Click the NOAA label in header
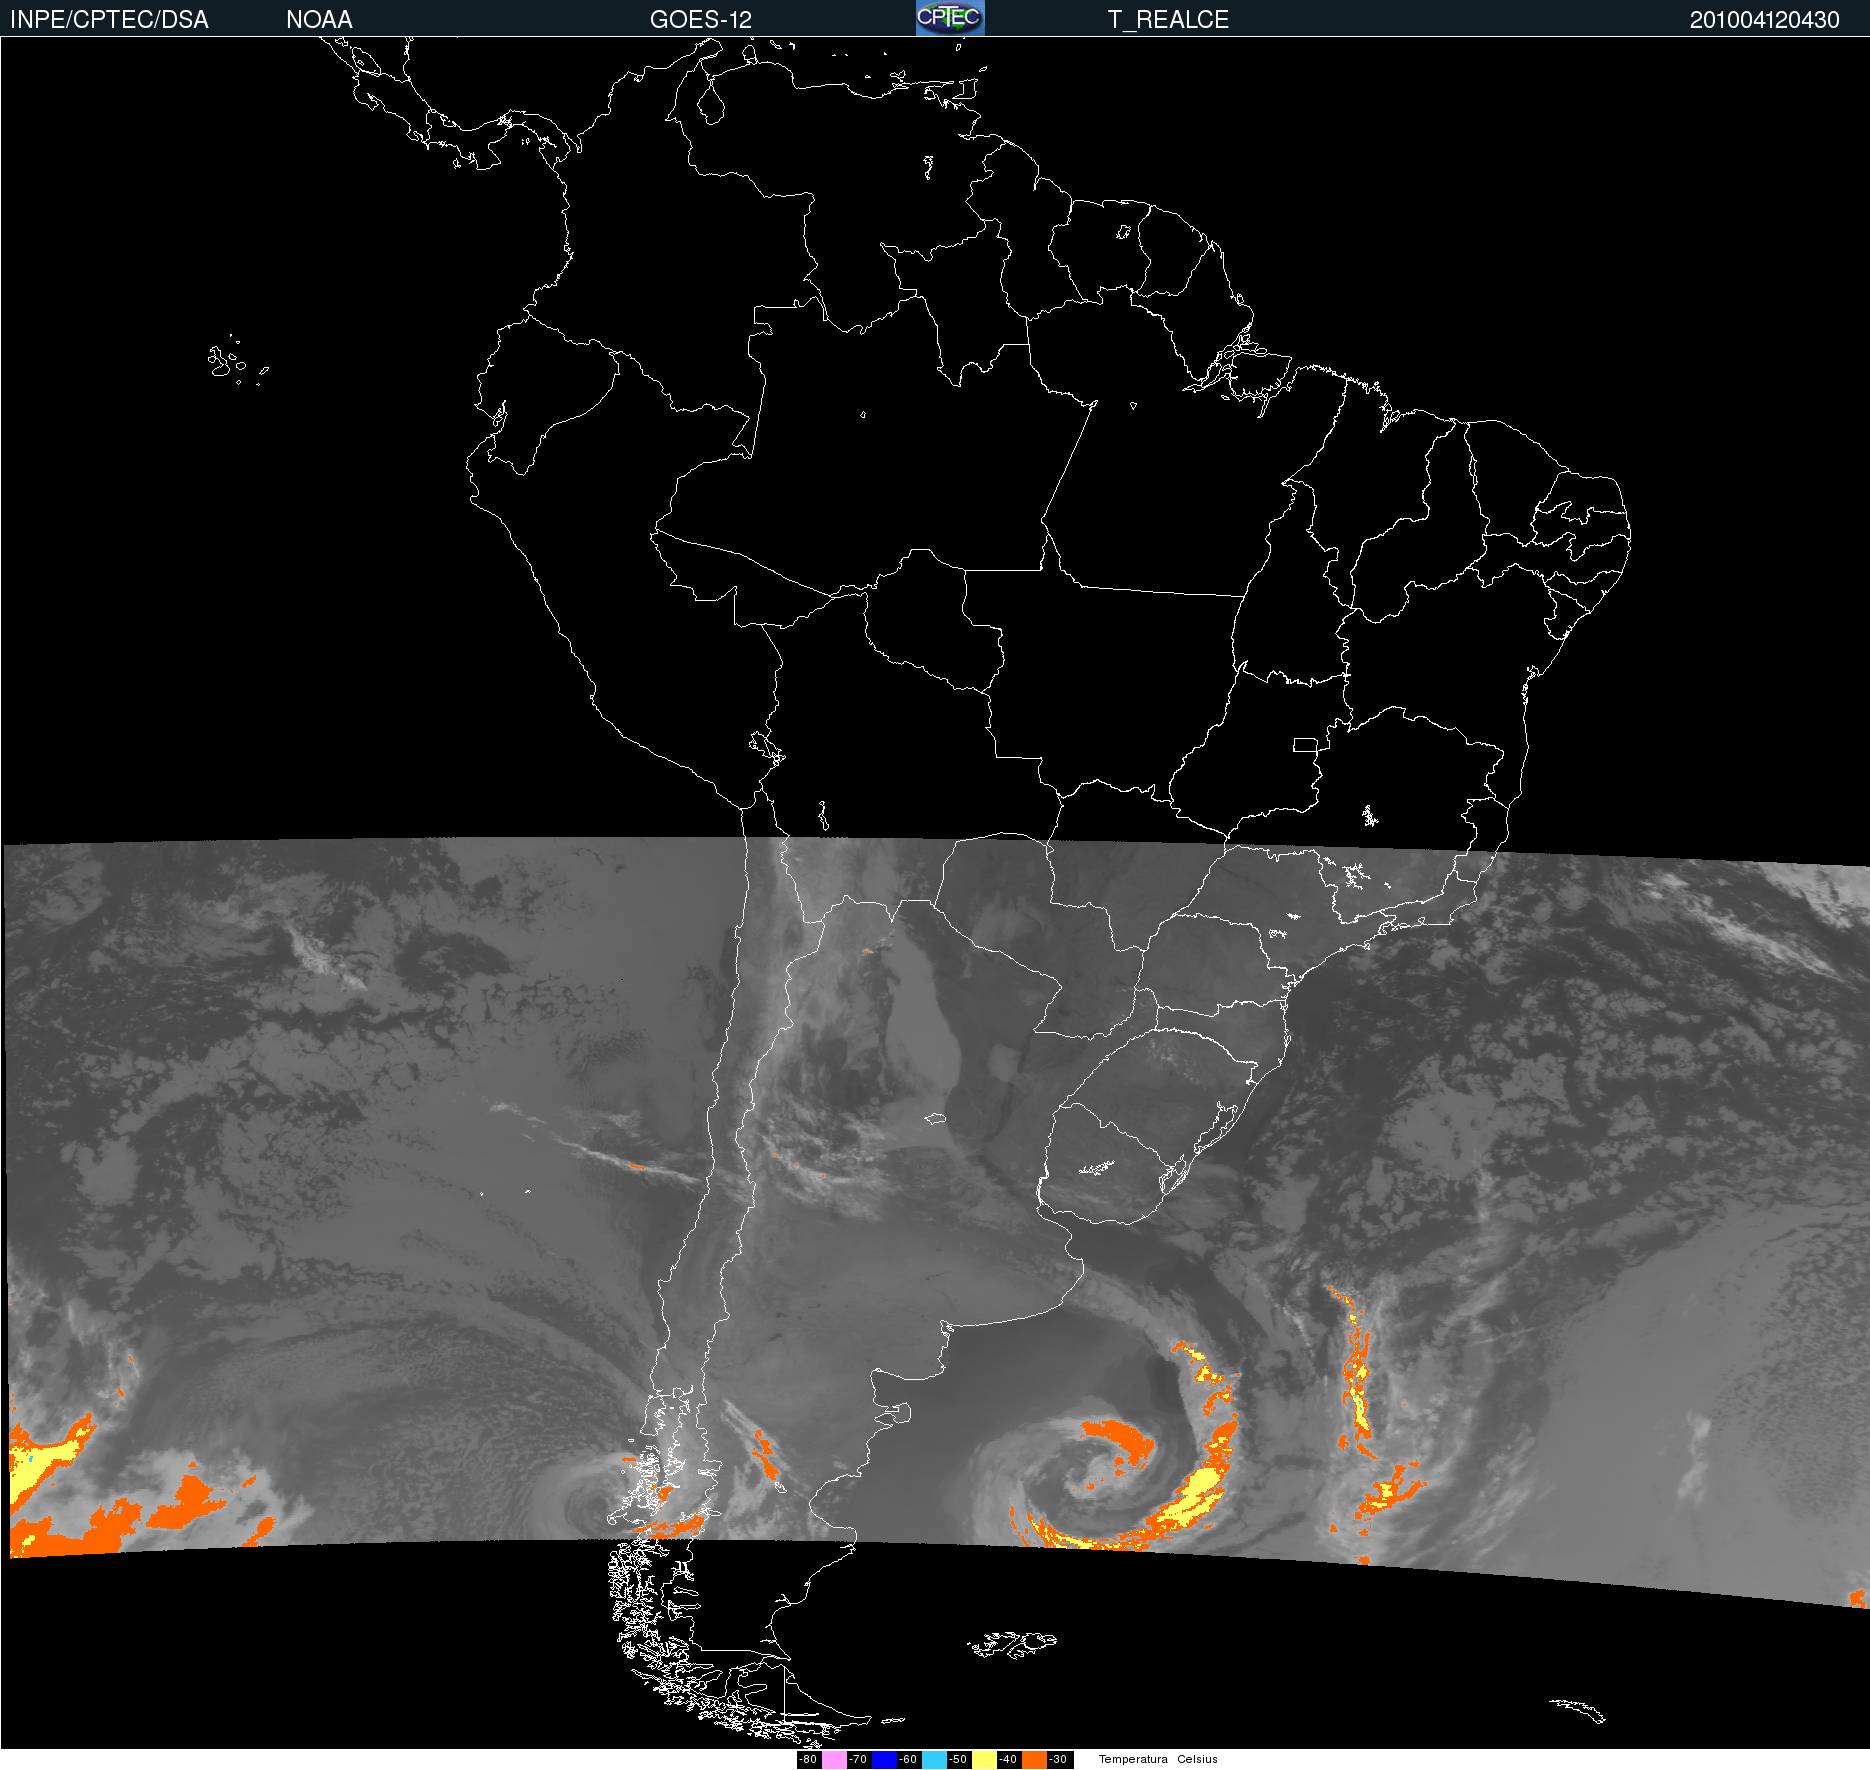The width and height of the screenshot is (1870, 1770). click(x=319, y=20)
